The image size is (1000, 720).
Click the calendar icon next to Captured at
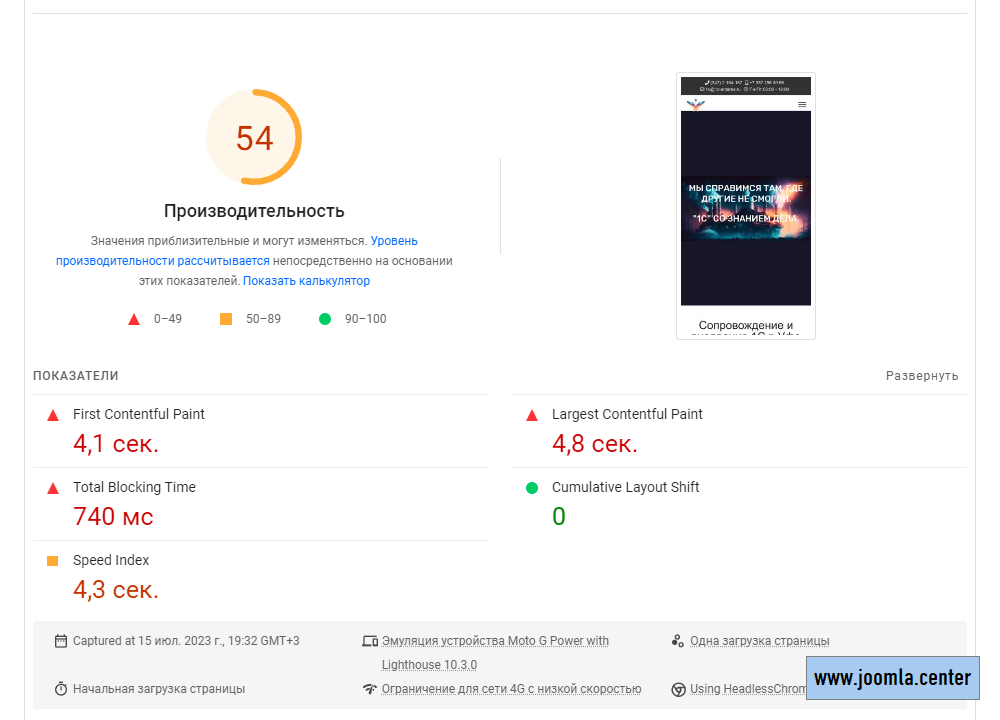click(x=61, y=641)
